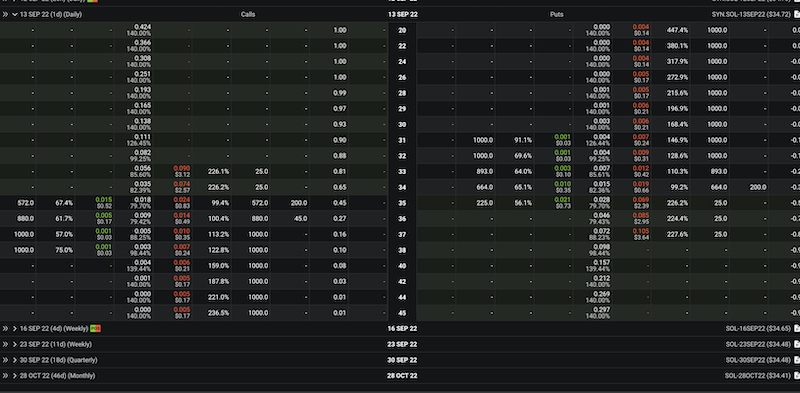Screen dimensions: 800x393
Task: Expand the 30 SEP 22 quarterly expiry
Action: point(15,360)
